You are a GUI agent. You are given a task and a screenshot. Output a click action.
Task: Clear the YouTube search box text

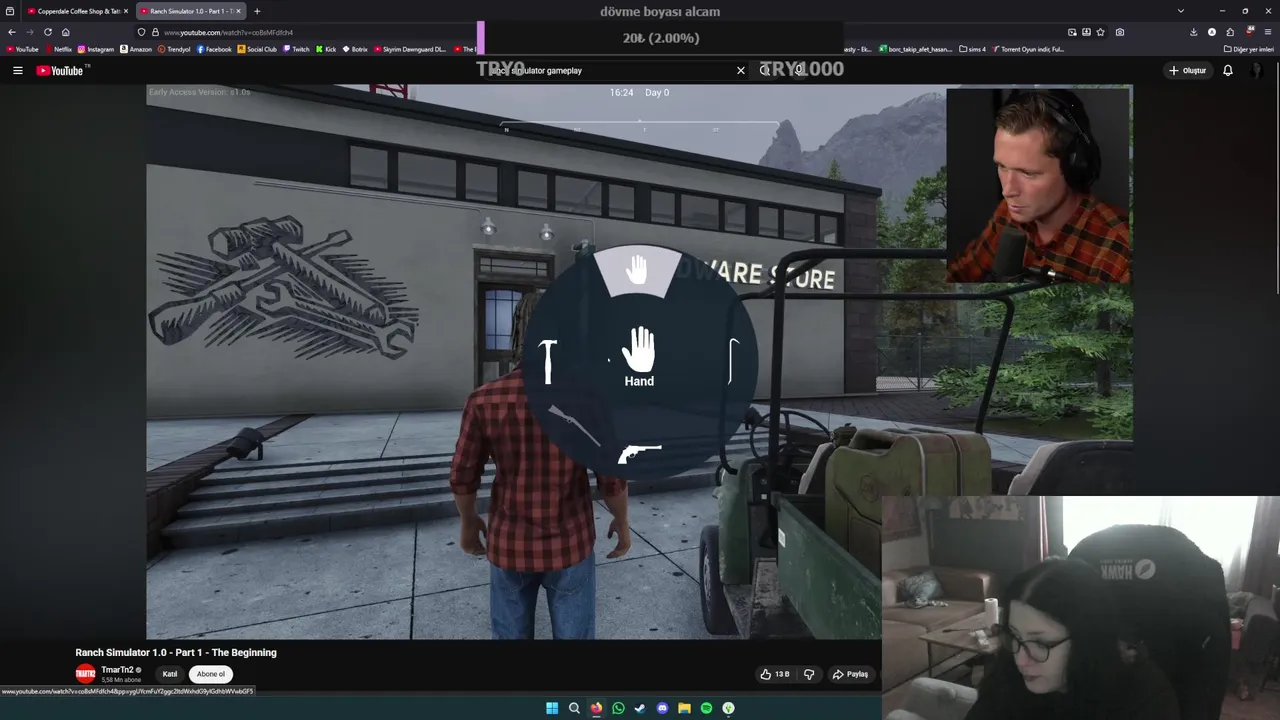coord(741,70)
